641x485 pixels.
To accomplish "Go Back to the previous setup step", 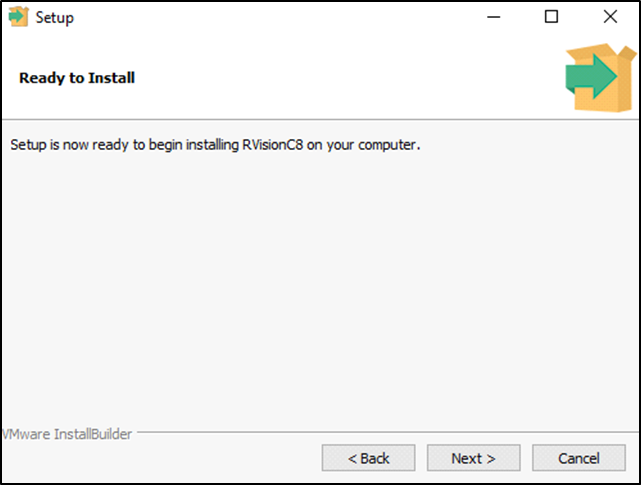I will (368, 458).
